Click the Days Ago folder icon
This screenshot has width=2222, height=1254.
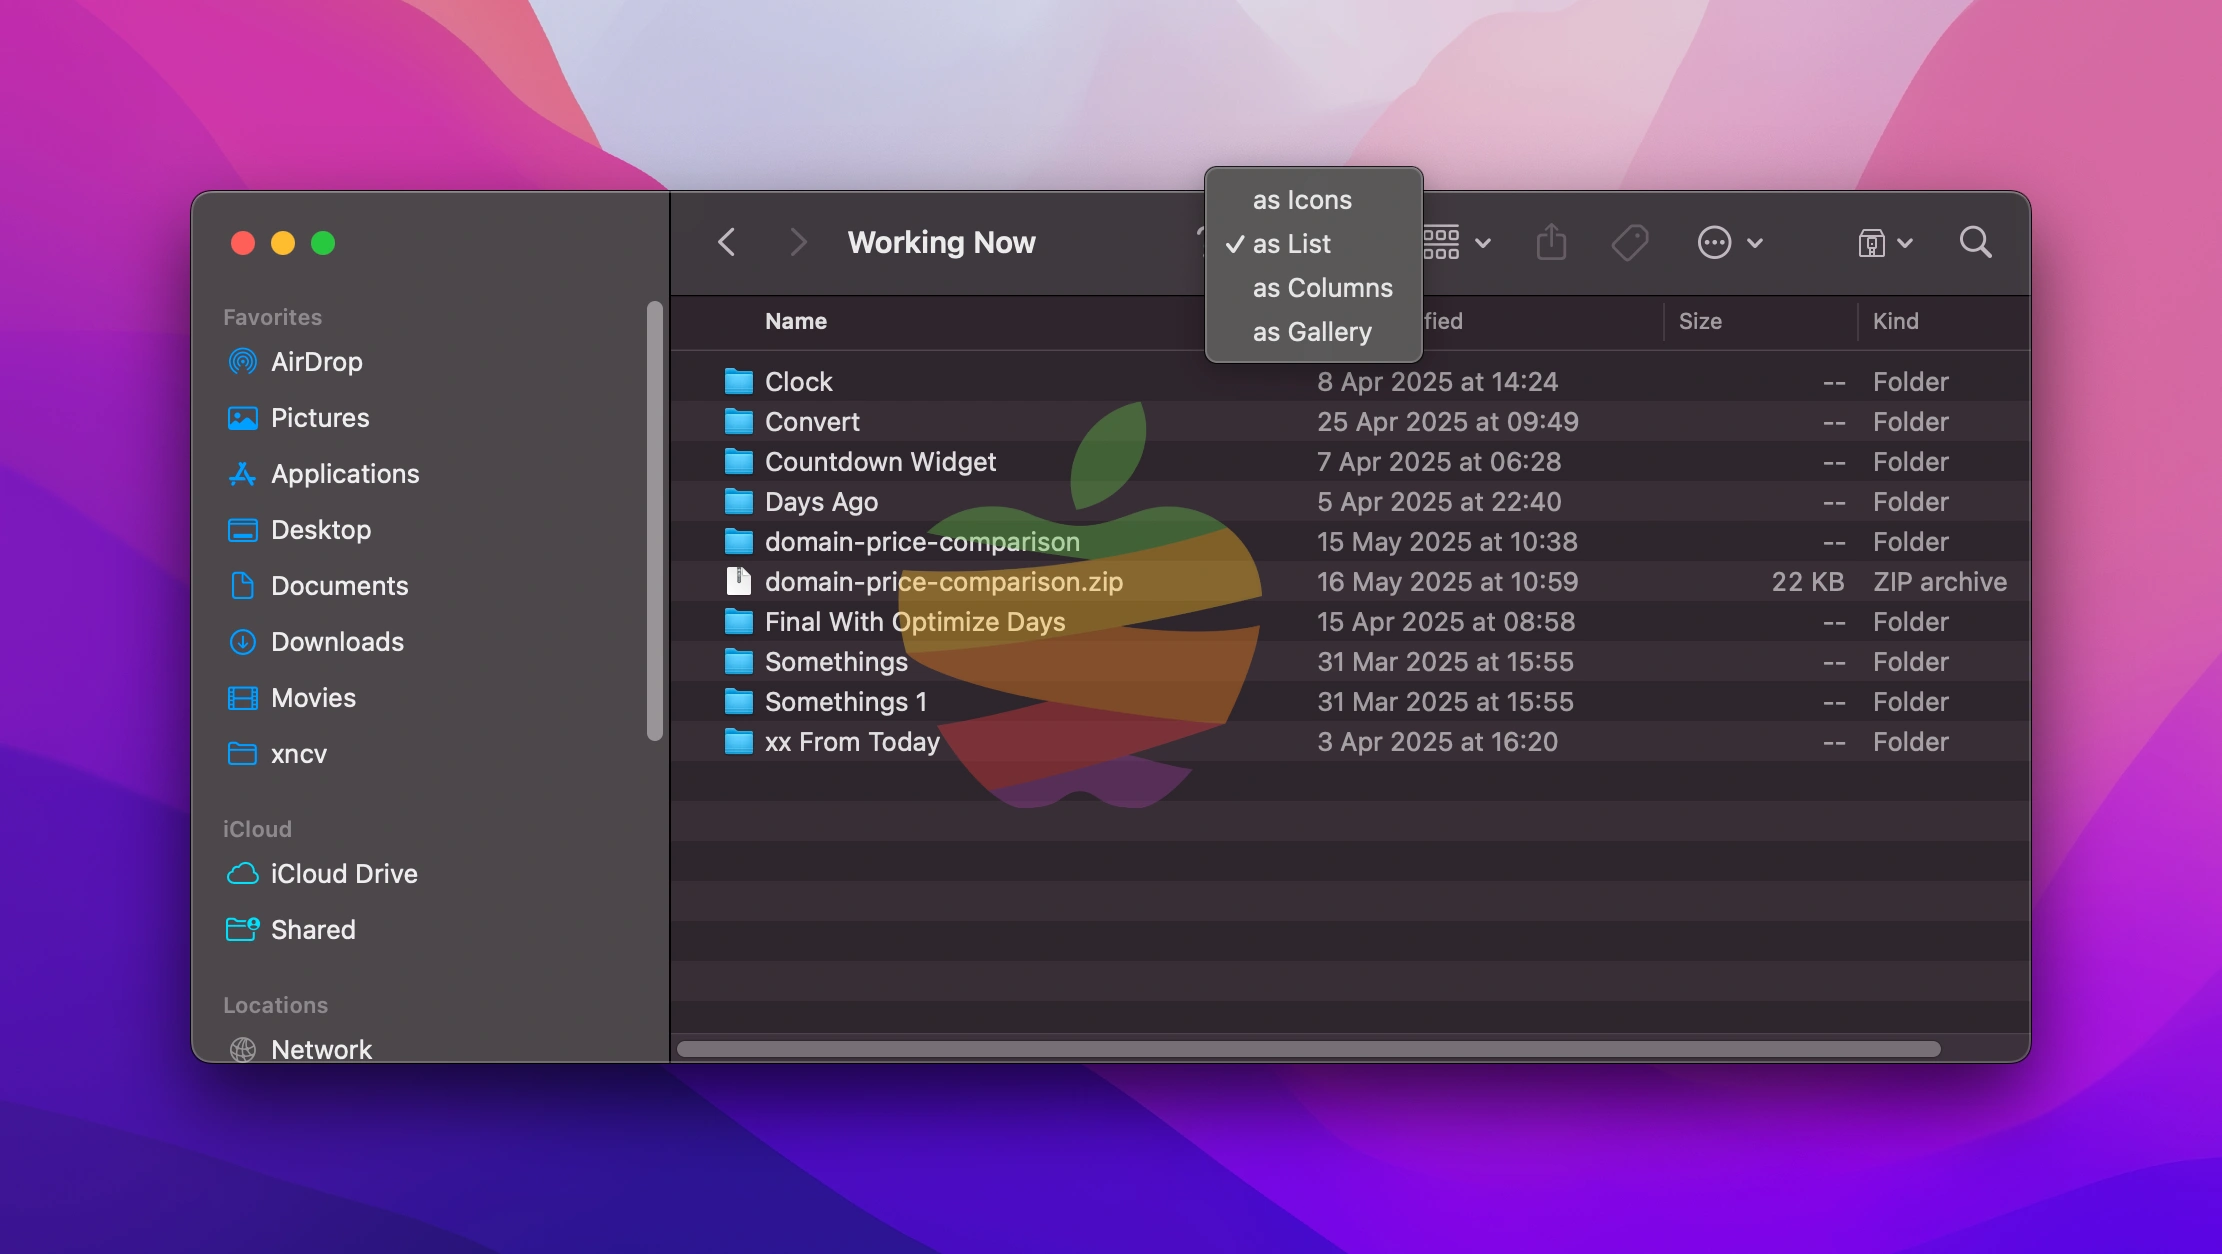click(738, 501)
